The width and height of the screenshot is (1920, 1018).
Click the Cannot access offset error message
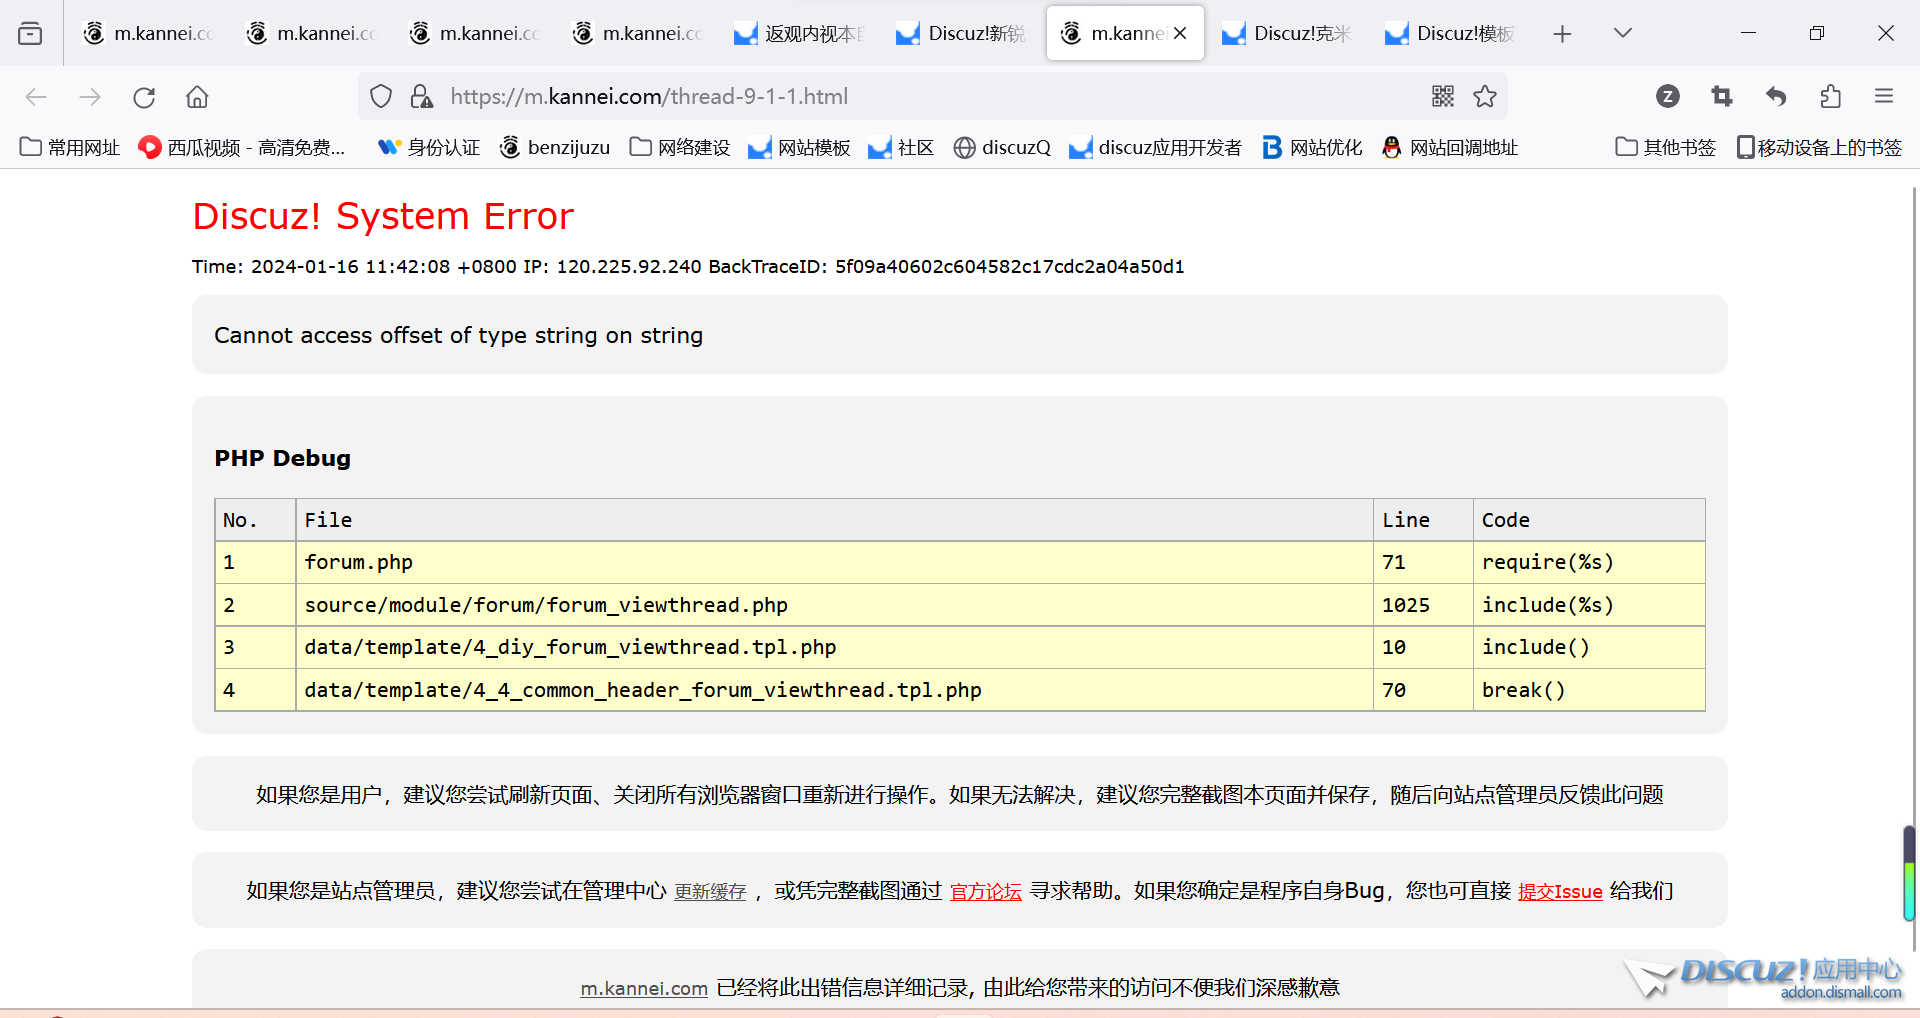(458, 336)
